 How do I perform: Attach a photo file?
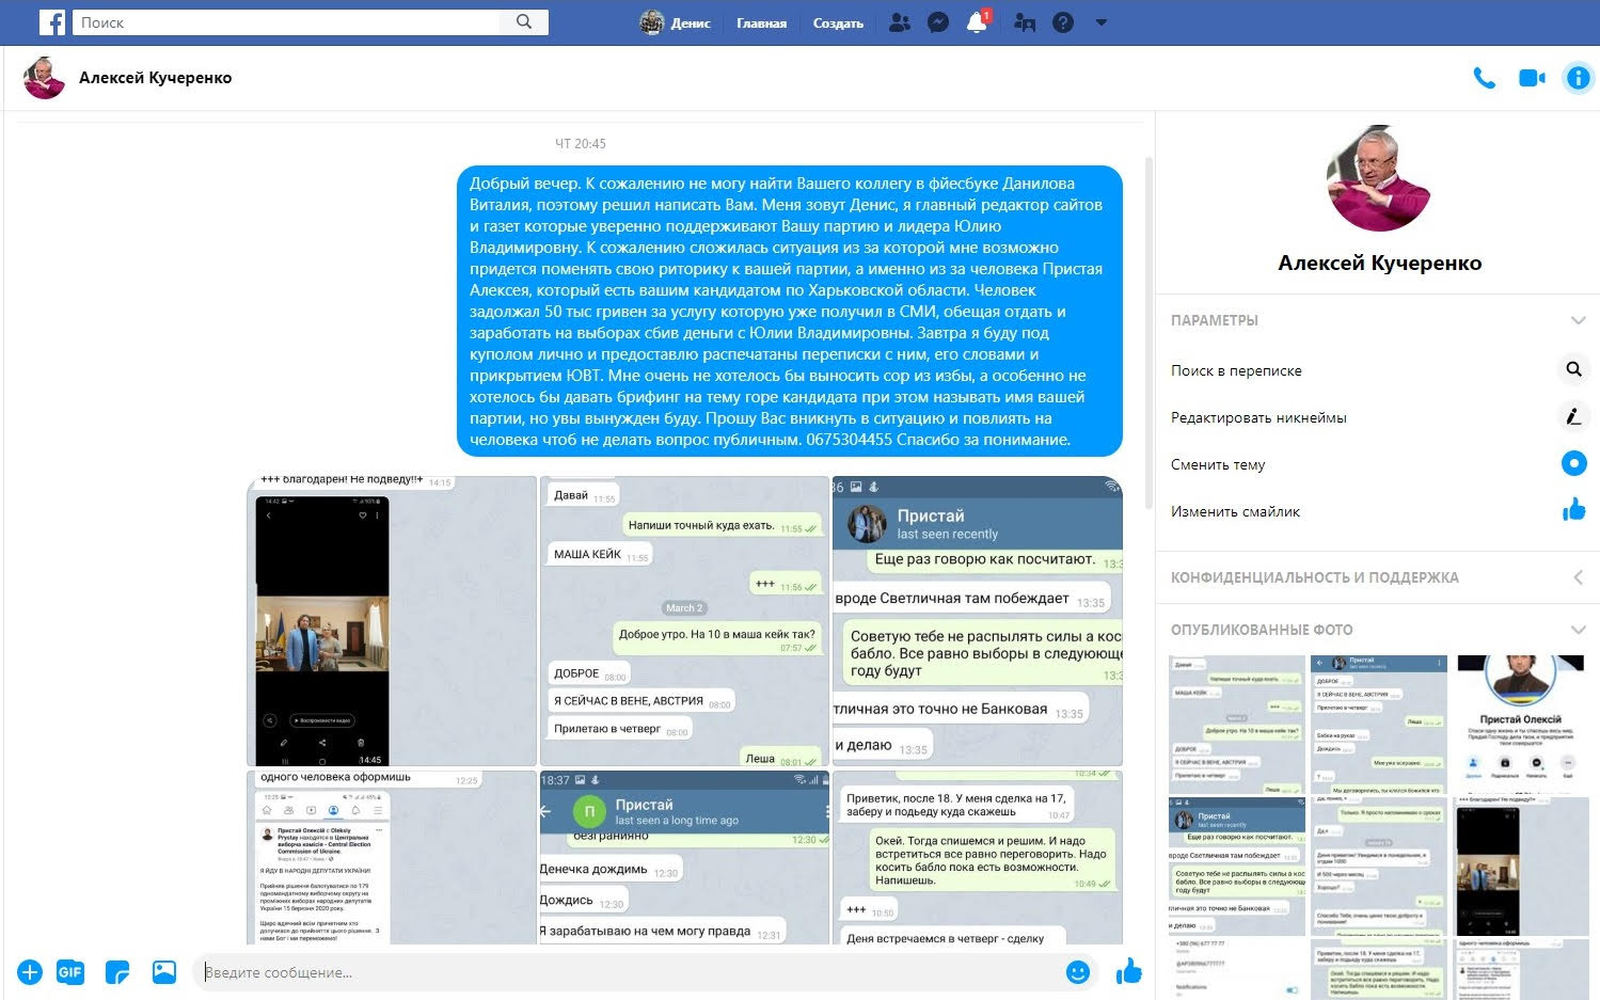pyautogui.click(x=164, y=972)
